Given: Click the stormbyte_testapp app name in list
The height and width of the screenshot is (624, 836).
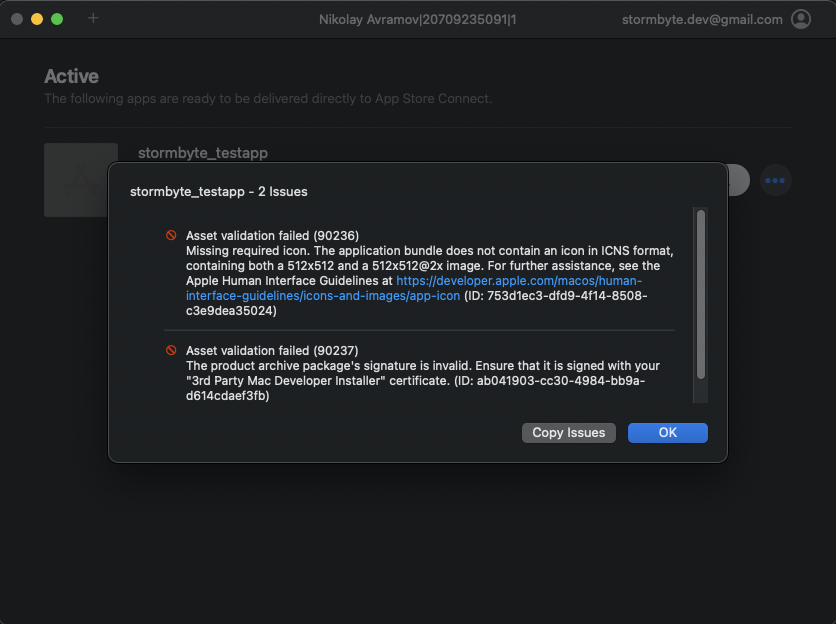Looking at the screenshot, I should 203,153.
